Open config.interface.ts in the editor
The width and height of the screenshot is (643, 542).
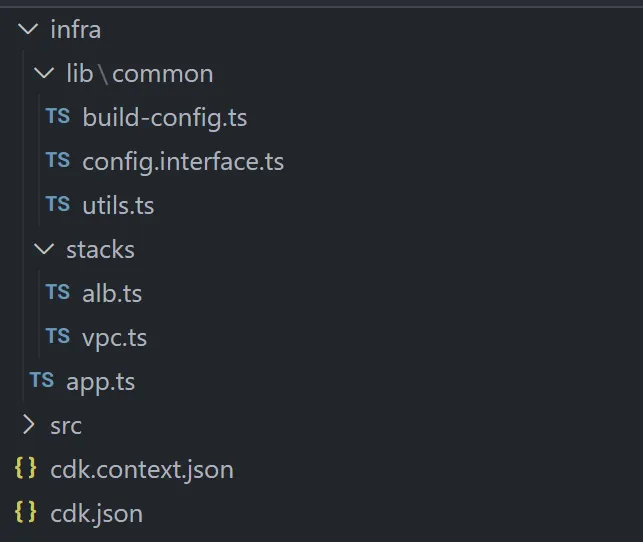pyautogui.click(x=183, y=161)
